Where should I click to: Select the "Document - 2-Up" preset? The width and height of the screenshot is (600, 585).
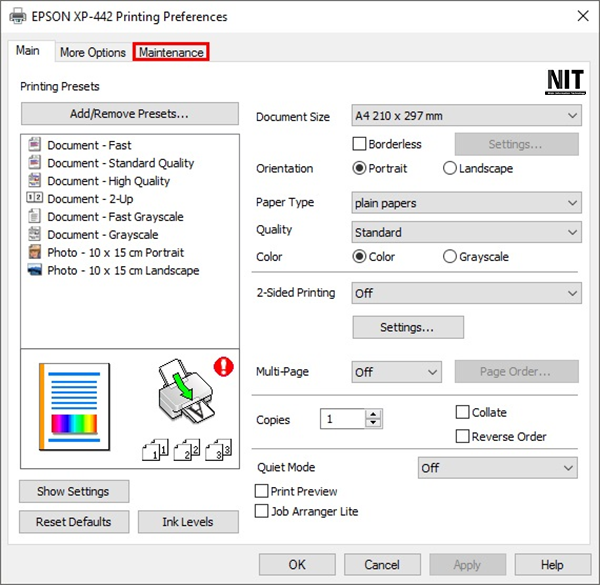pyautogui.click(x=90, y=199)
